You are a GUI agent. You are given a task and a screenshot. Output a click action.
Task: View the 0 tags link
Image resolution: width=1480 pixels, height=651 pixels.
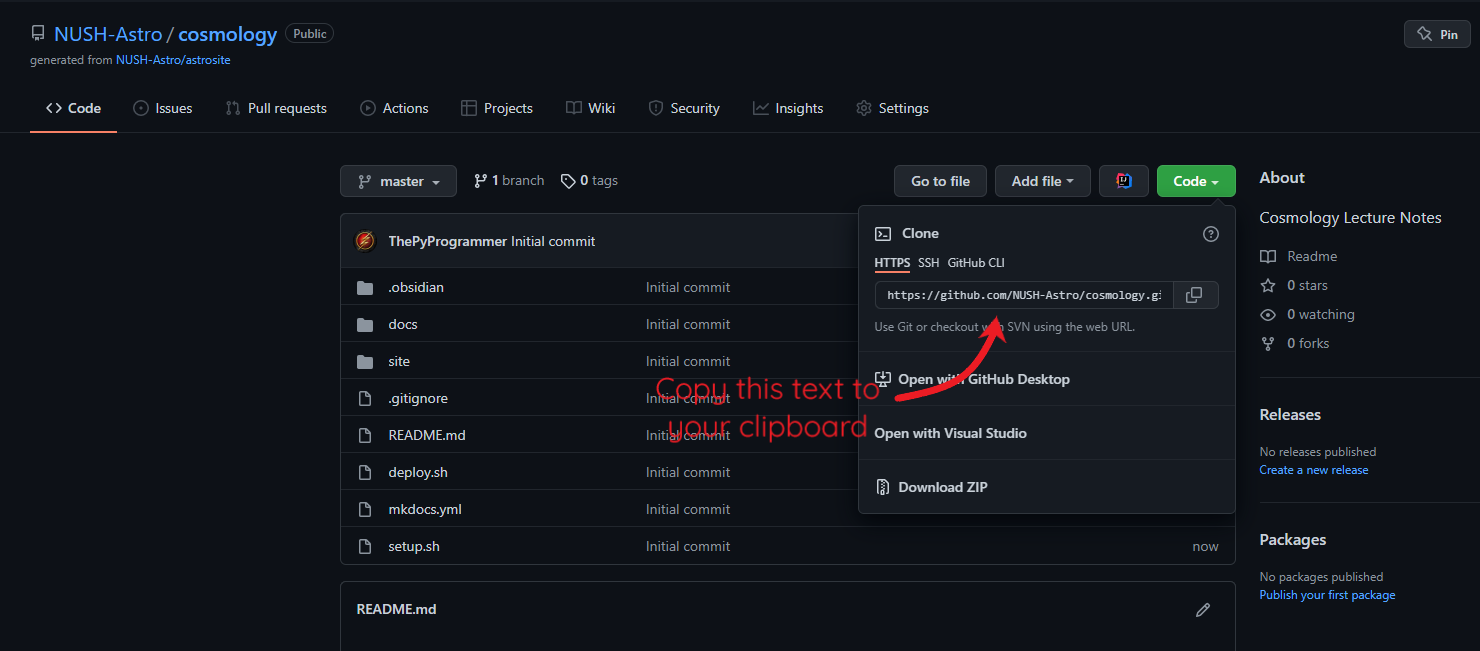tap(589, 181)
